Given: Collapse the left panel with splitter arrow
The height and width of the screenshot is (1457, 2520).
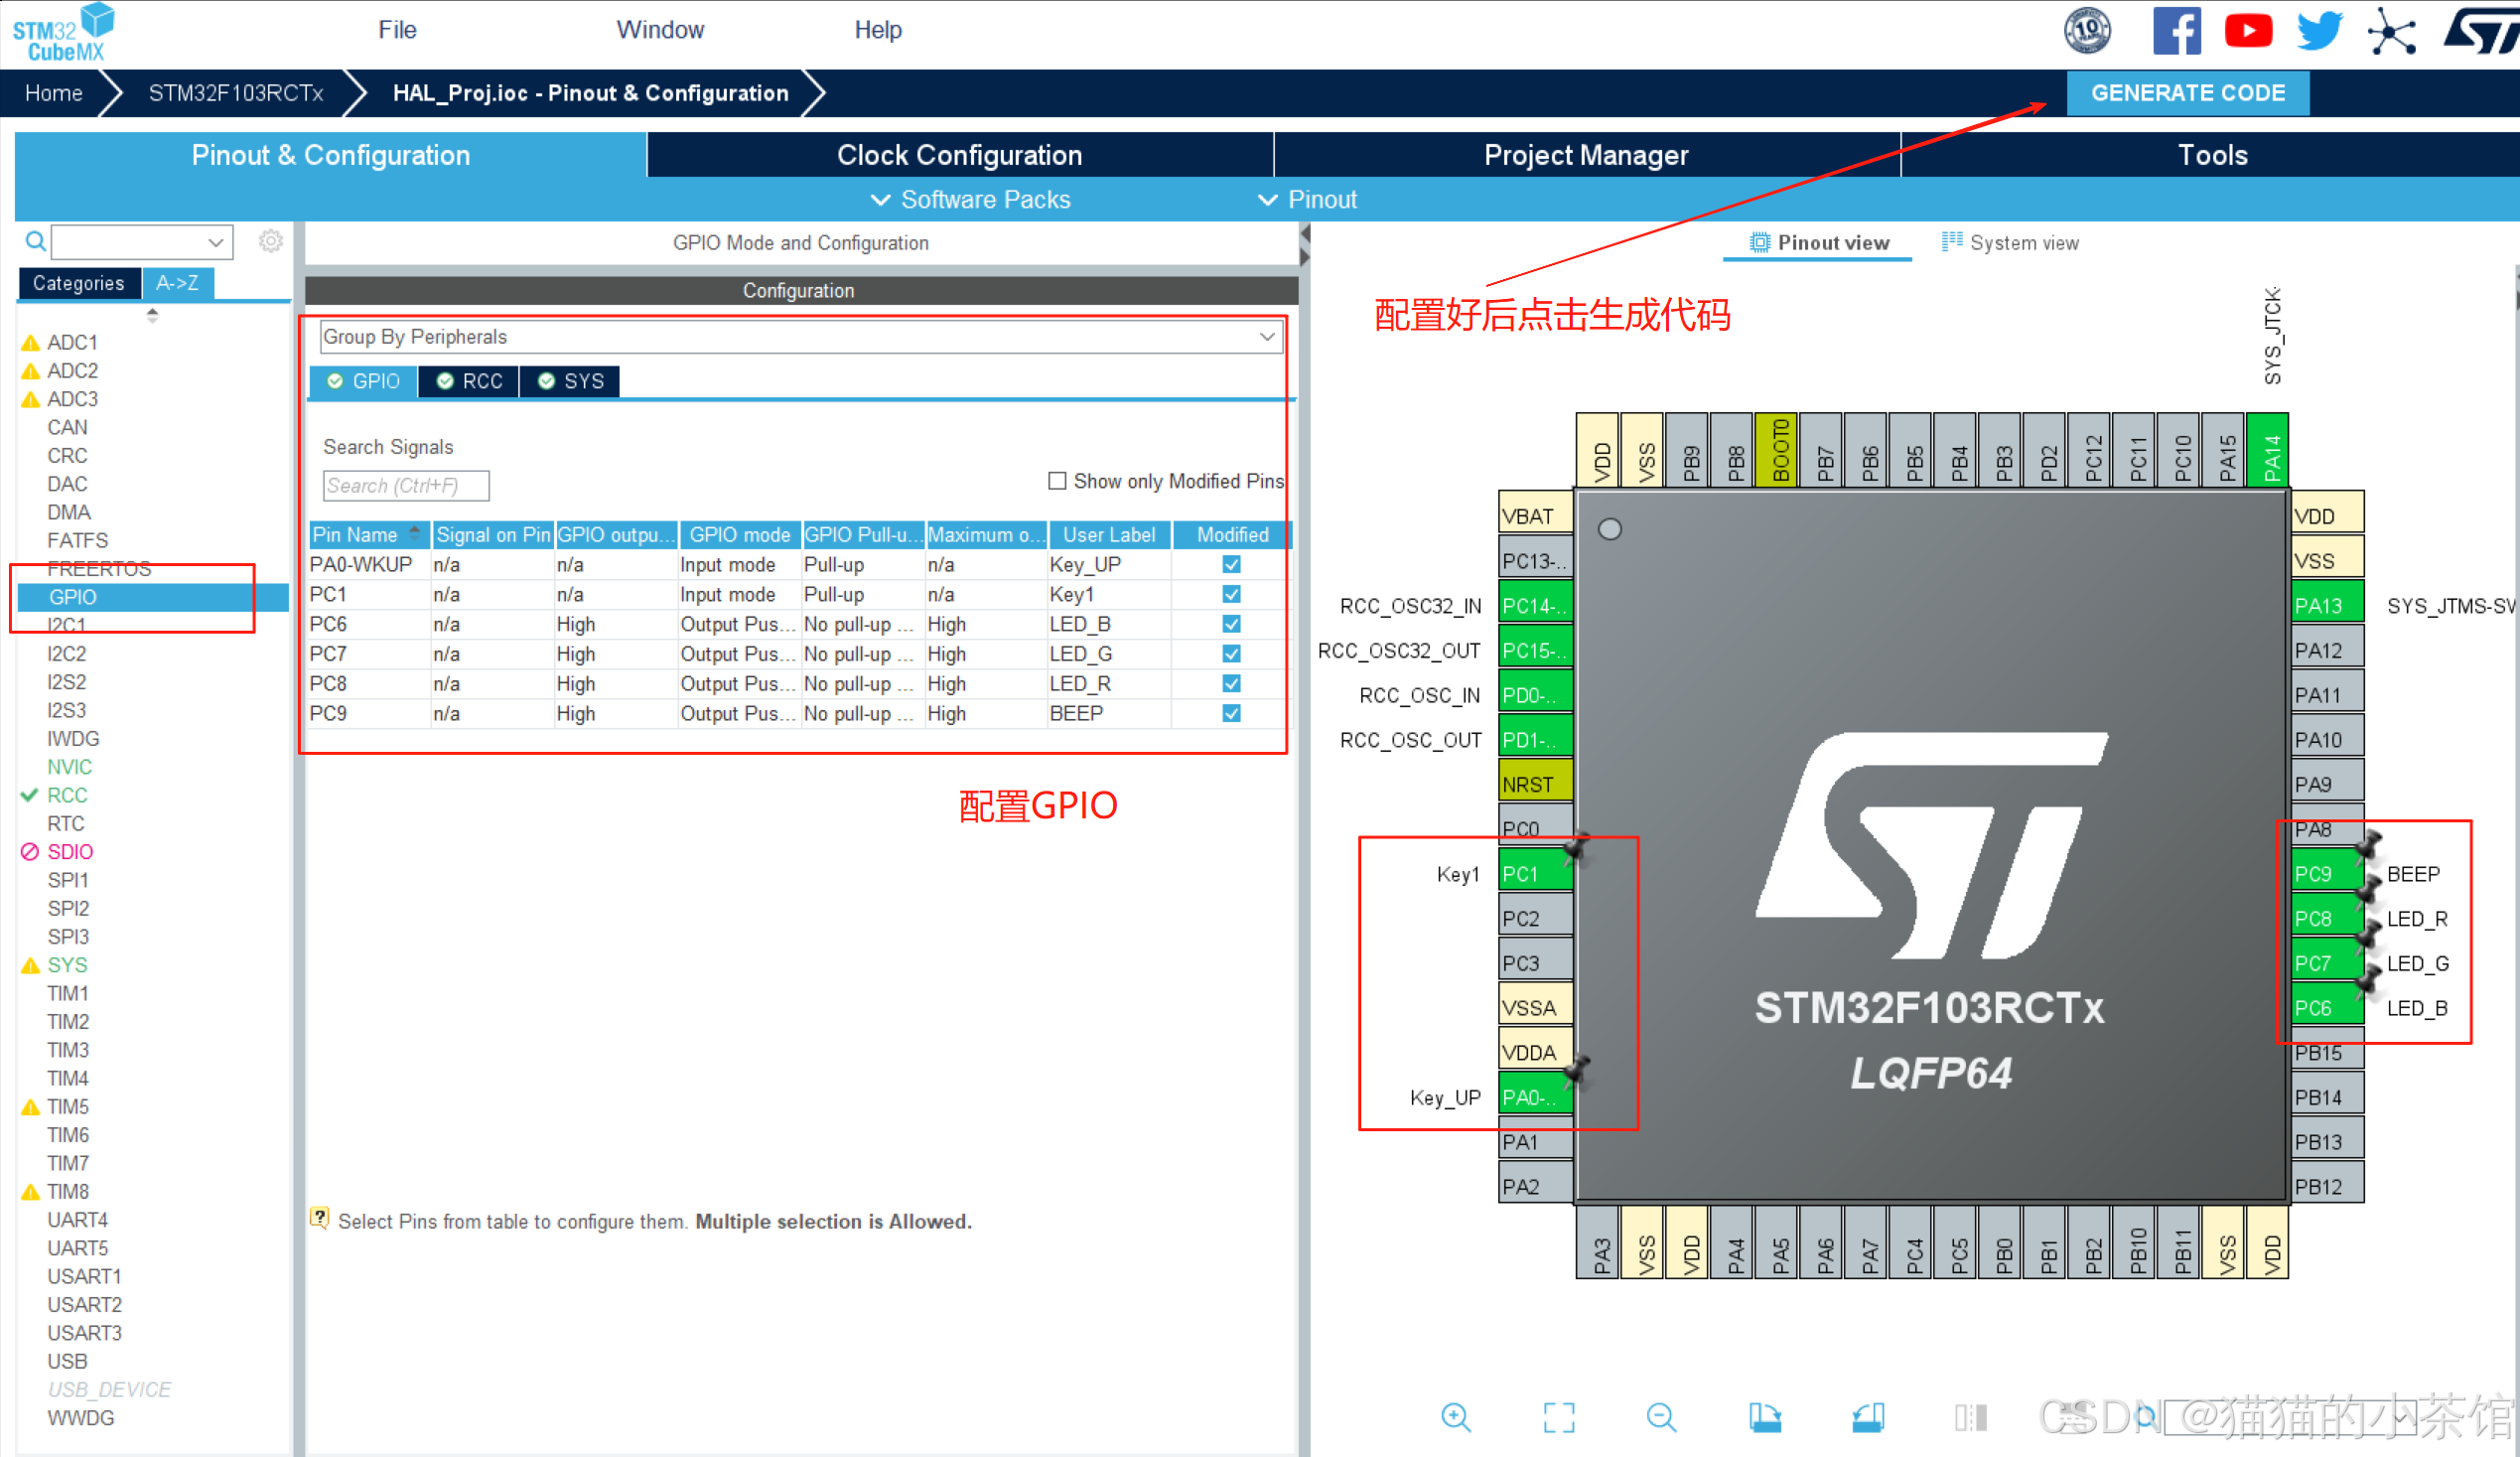Looking at the screenshot, I should coord(1304,234).
